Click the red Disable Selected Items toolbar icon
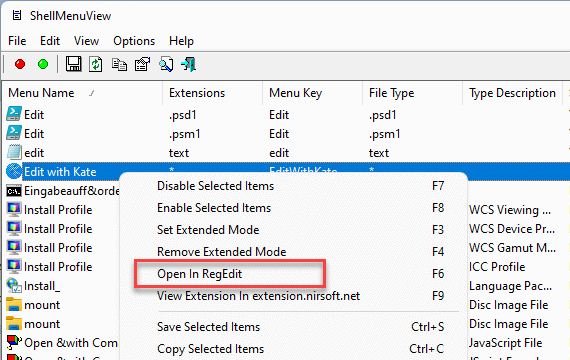The height and width of the screenshot is (360, 570). 20,64
